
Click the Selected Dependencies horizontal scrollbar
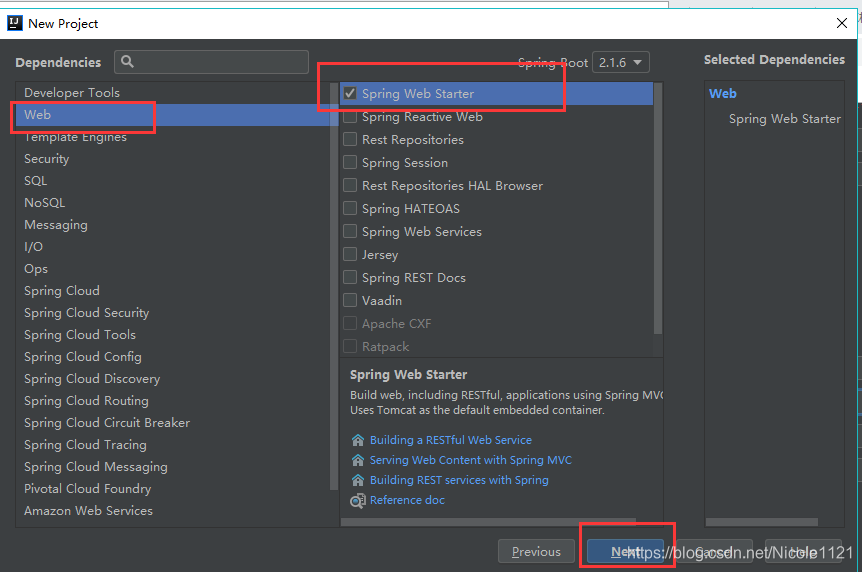[762, 522]
